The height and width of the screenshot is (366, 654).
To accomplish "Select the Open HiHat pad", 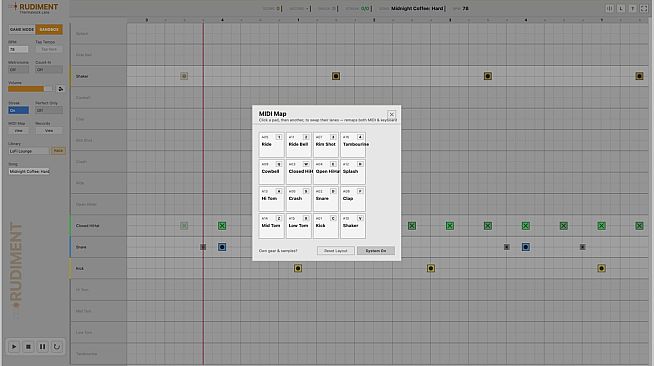I will [326, 172].
